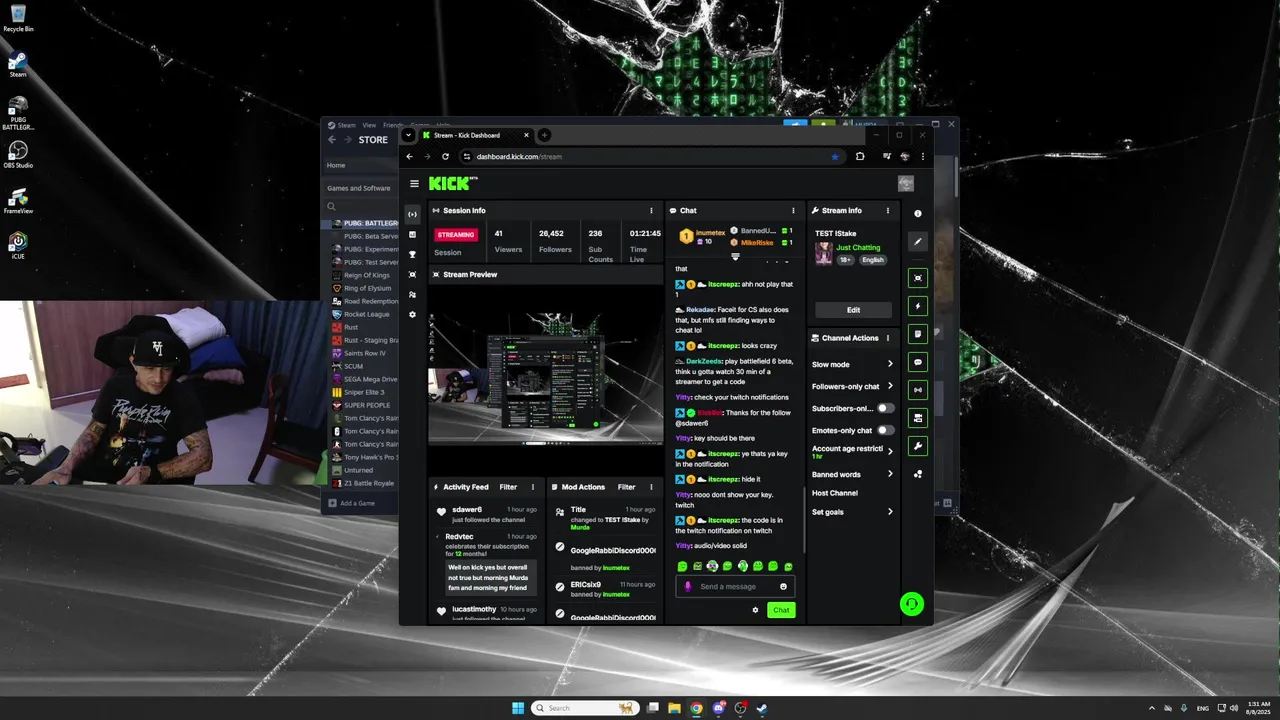Open chat settings gear beside Chat button
The image size is (1280, 720).
pos(755,610)
